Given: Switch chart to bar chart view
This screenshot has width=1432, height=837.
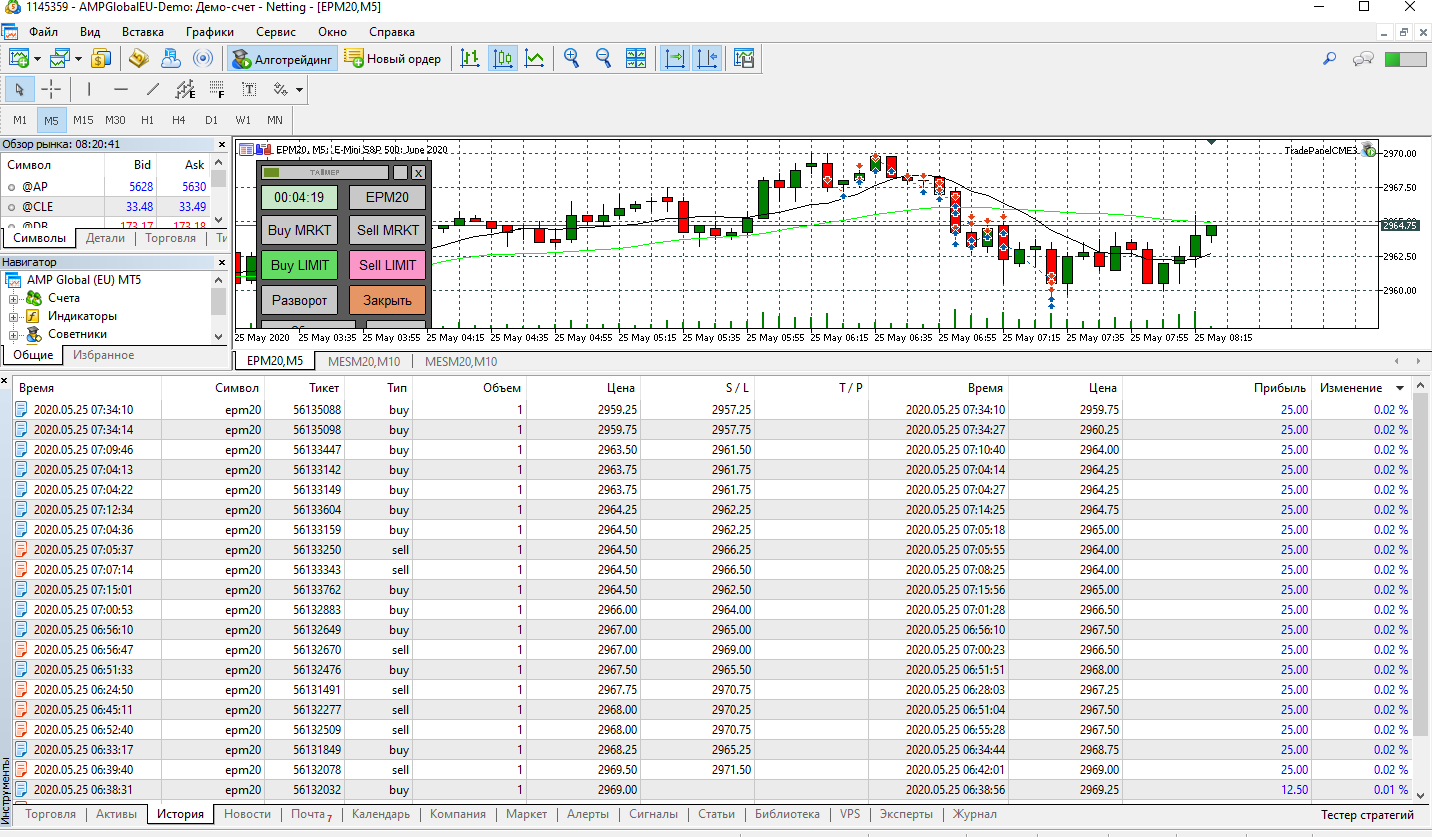Looking at the screenshot, I should (x=470, y=59).
